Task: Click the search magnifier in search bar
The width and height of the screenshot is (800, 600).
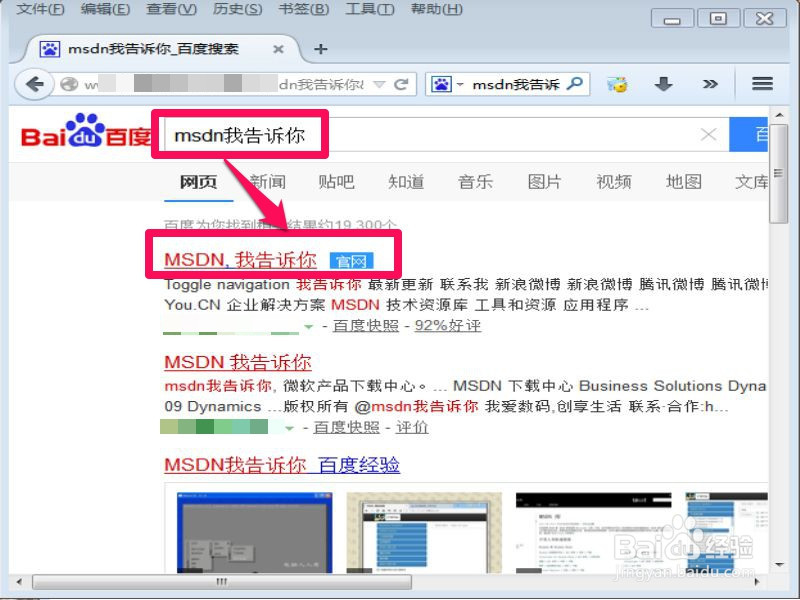Action: 575,84
